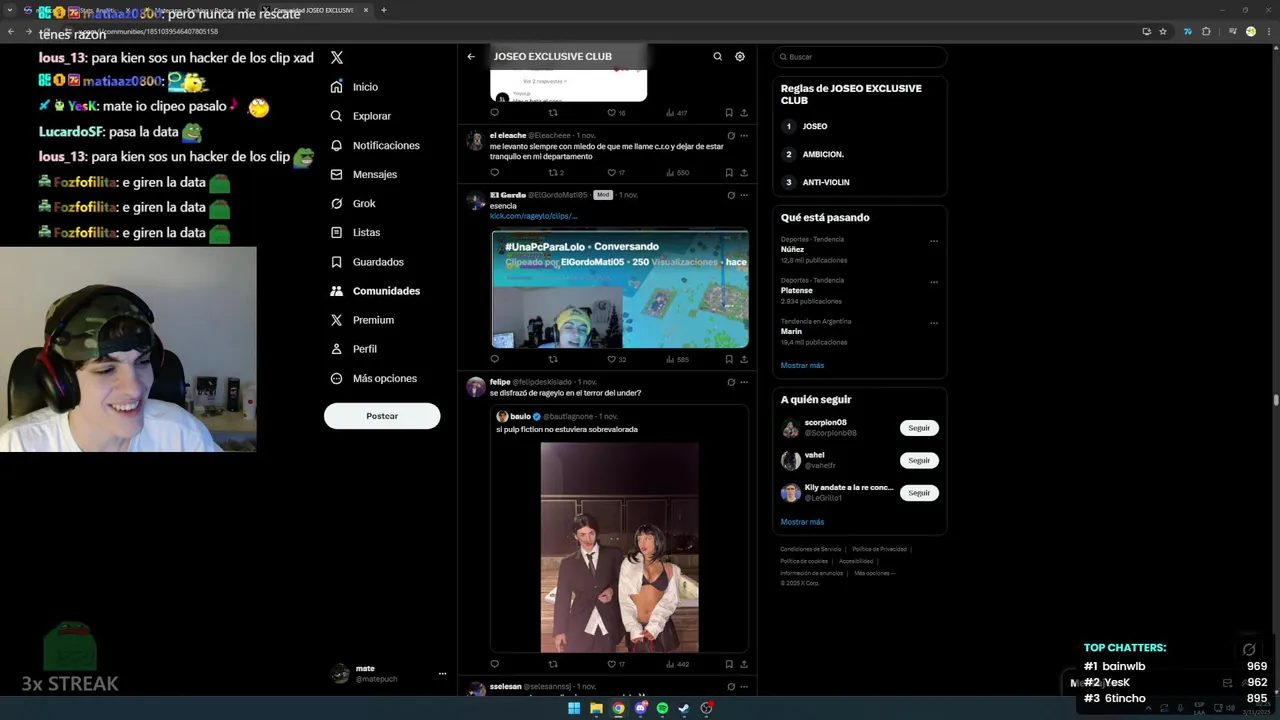This screenshot has width=1280, height=720.
Task: Open Windows Start menu
Action: 574,708
